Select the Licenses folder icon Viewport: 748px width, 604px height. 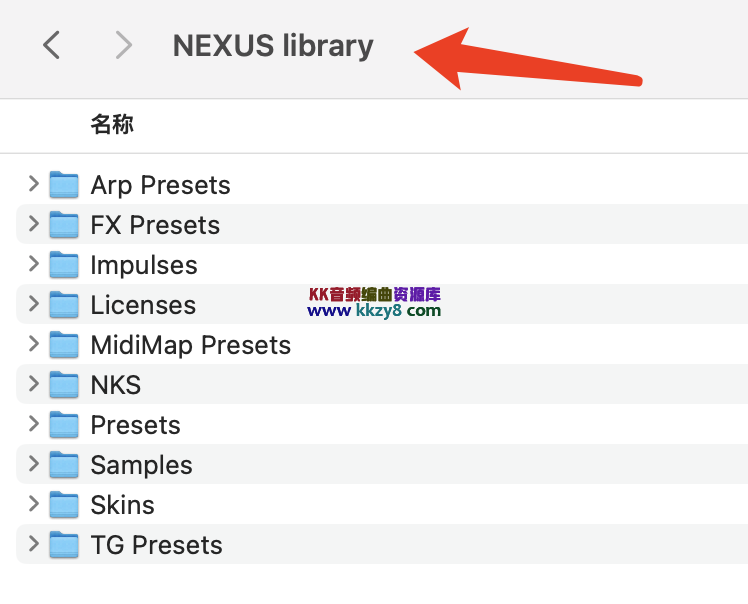(x=64, y=304)
